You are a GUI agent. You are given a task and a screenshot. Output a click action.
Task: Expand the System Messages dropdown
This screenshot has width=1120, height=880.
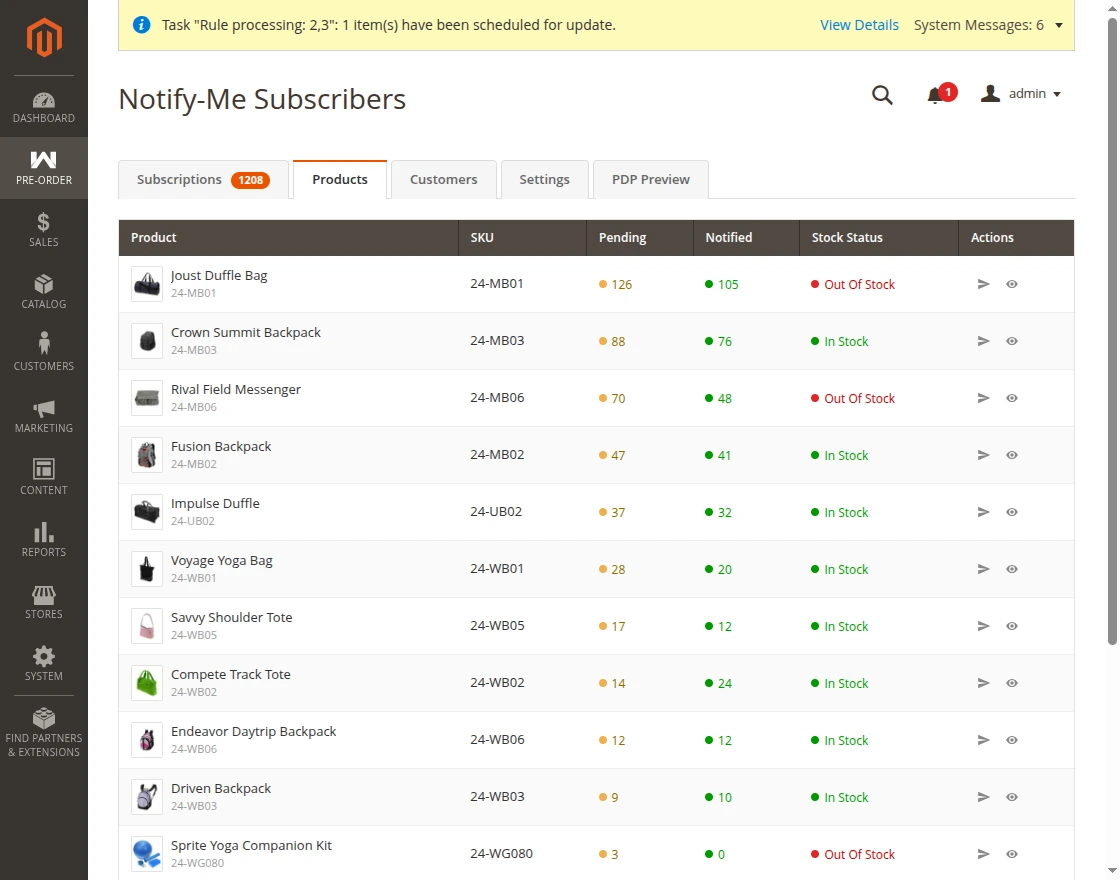click(x=988, y=25)
